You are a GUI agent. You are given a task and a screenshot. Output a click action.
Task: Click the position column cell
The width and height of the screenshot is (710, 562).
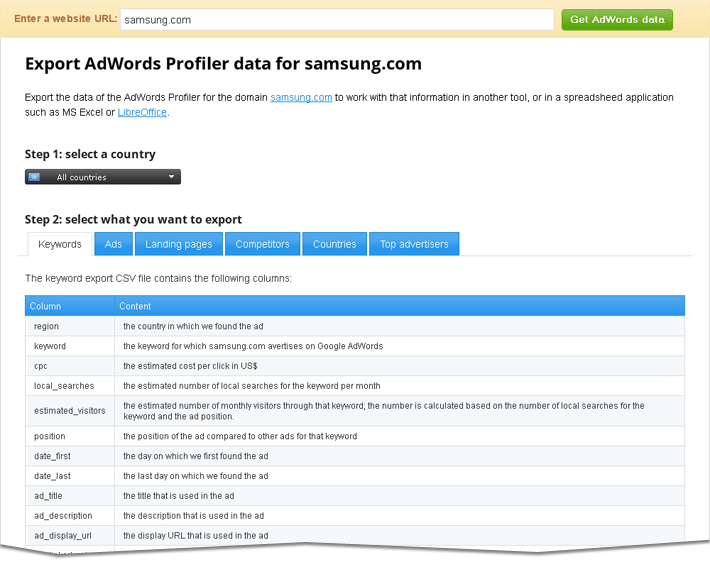70,436
